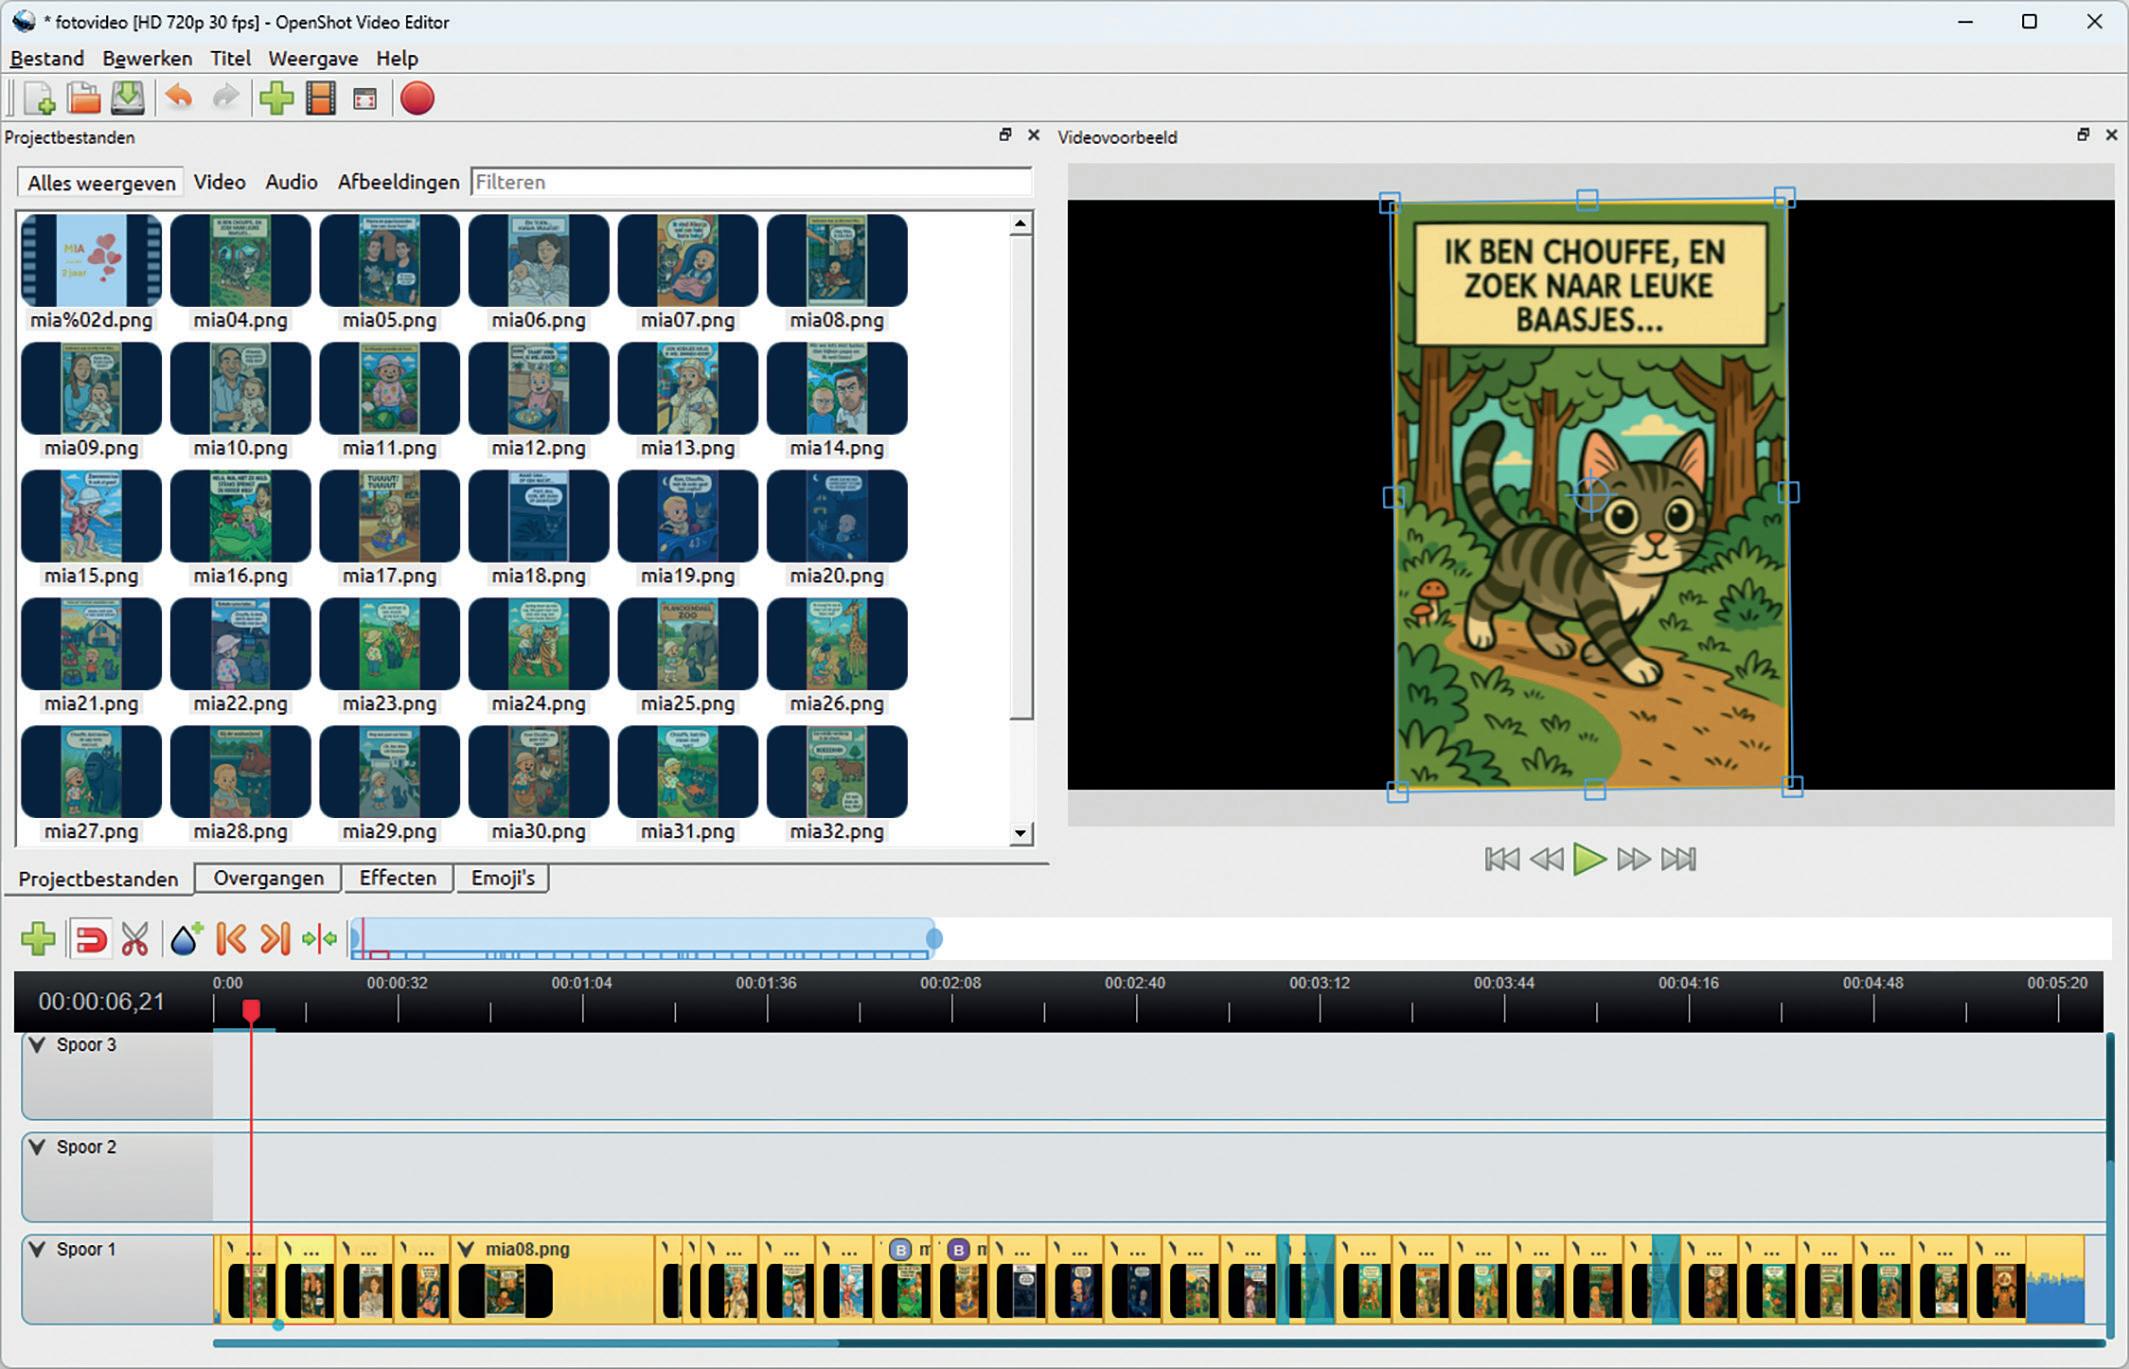Open the Weergave menu
Image resolution: width=2129 pixels, height=1369 pixels.
(x=313, y=58)
